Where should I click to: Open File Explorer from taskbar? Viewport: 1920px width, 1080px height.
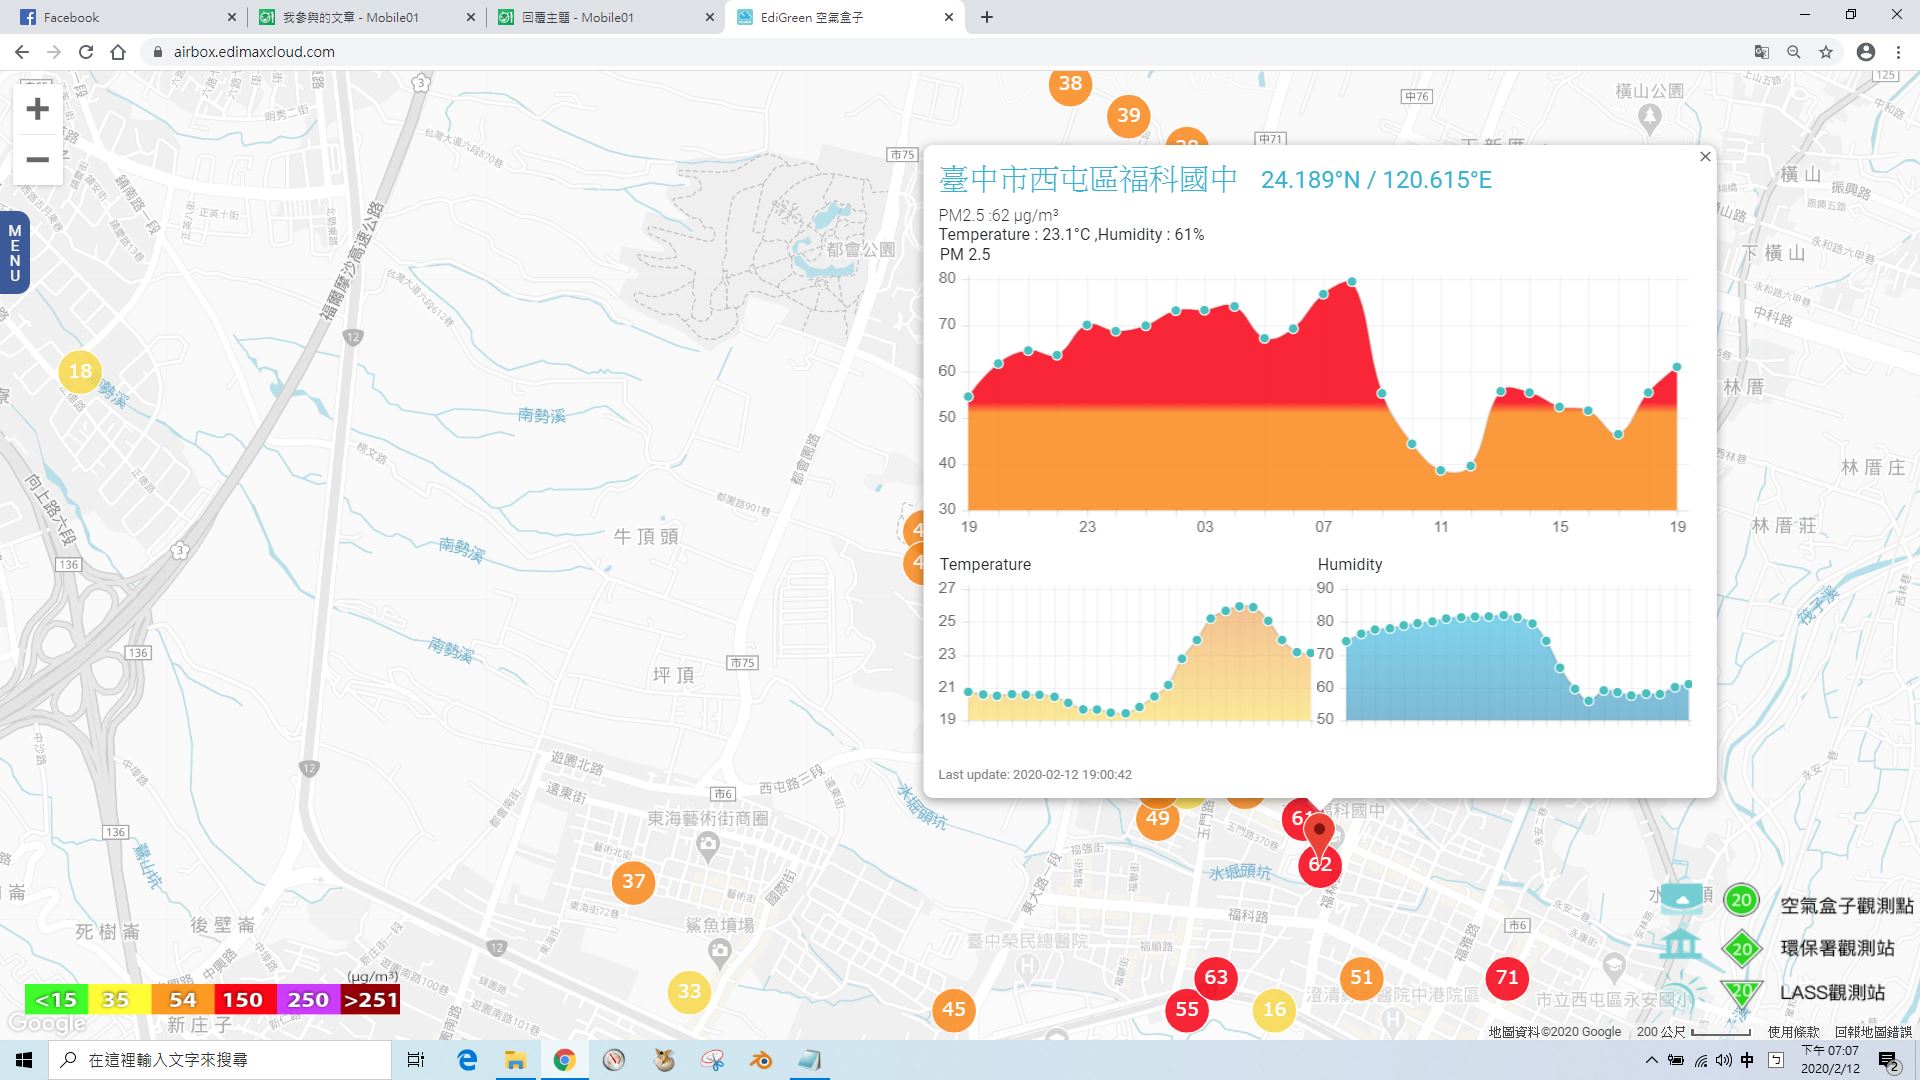[515, 1060]
